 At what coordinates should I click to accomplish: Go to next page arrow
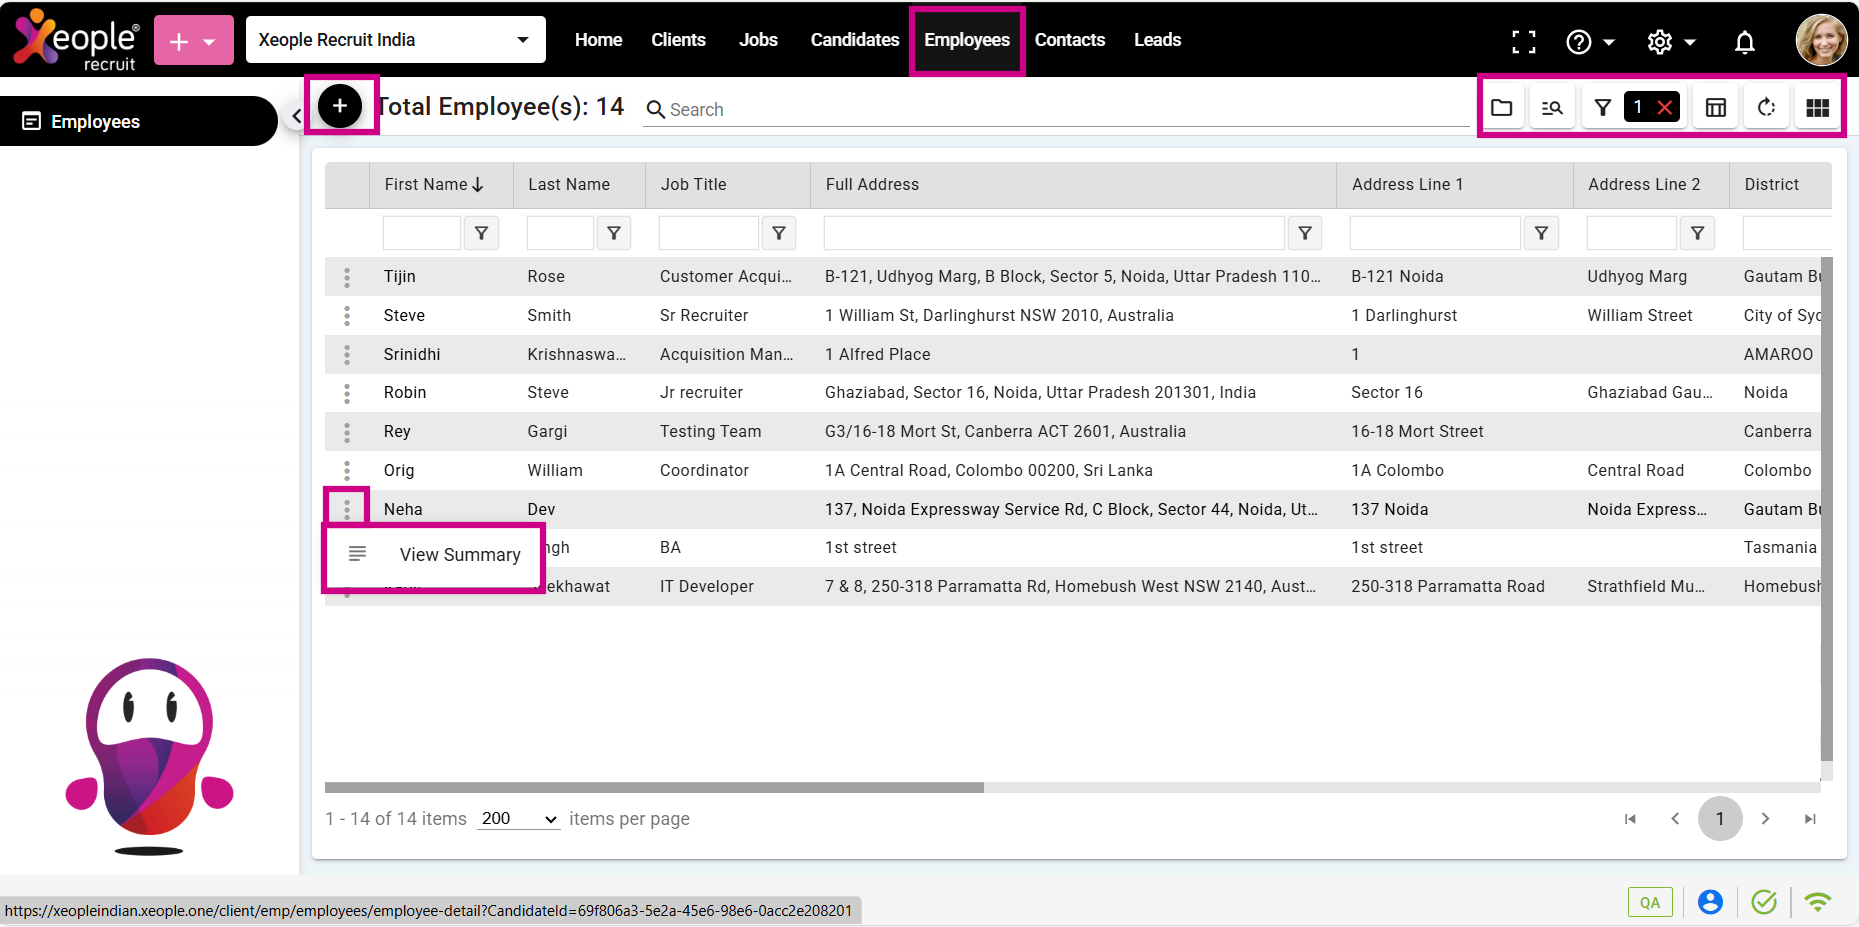[1765, 819]
